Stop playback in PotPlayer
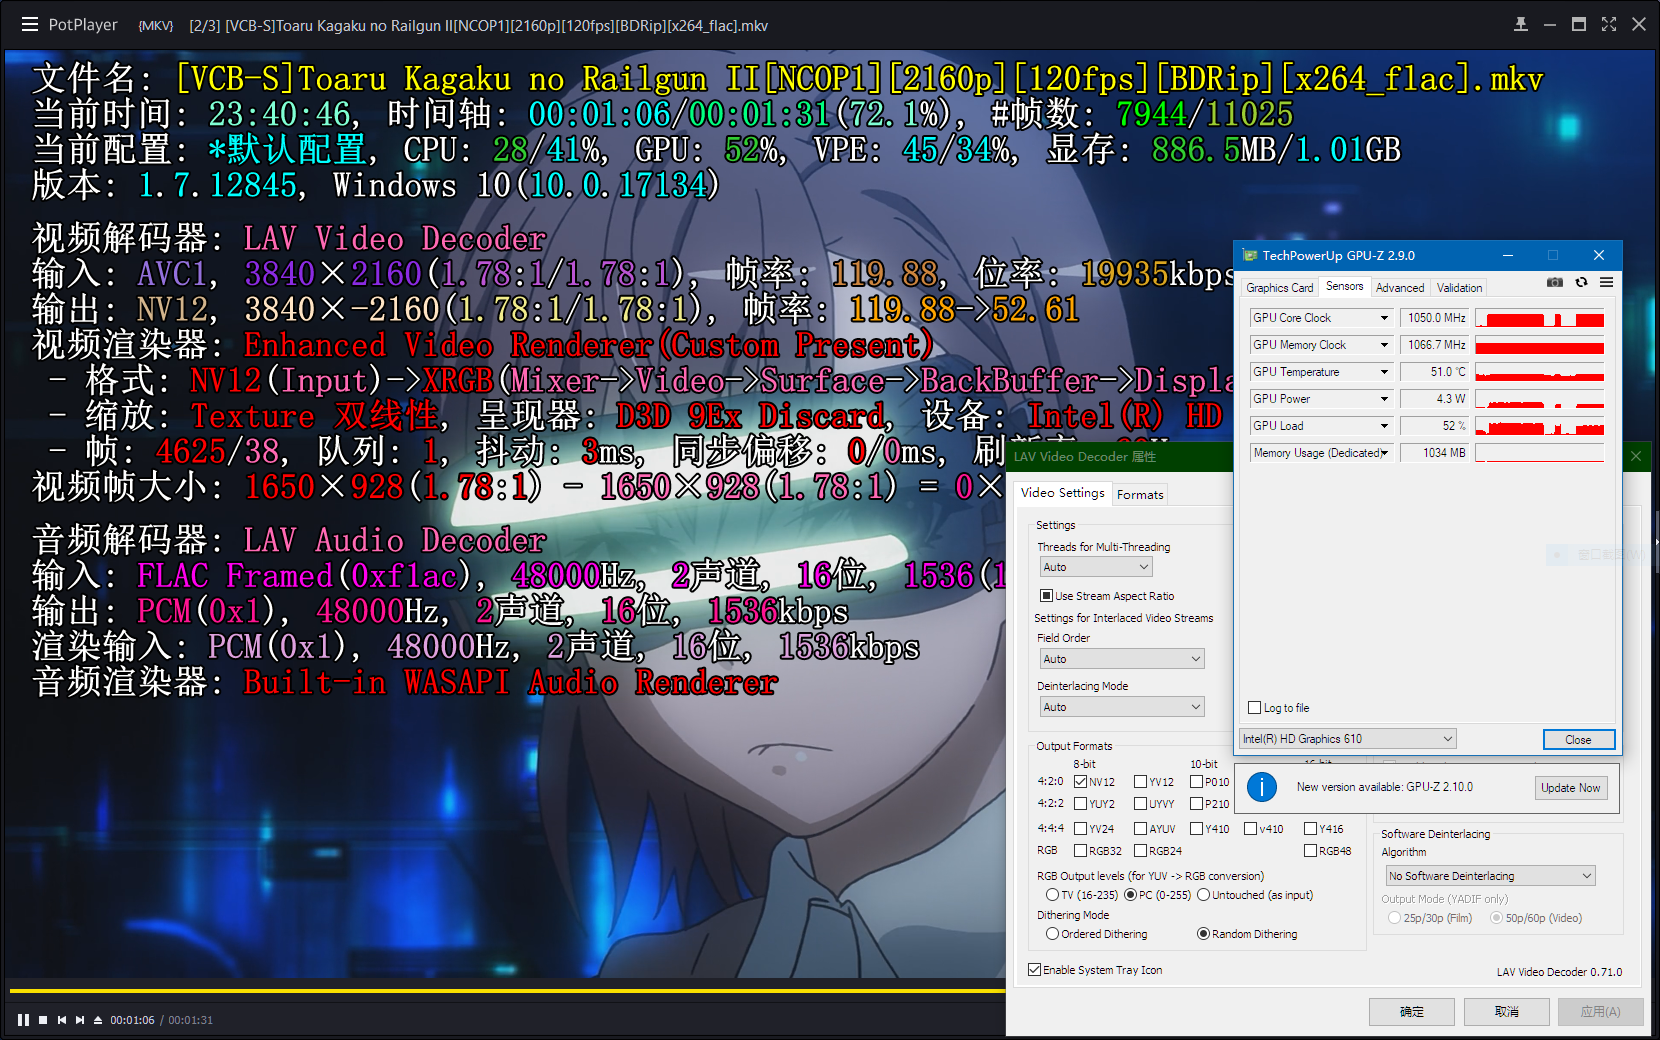The width and height of the screenshot is (1660, 1040). [x=43, y=1020]
